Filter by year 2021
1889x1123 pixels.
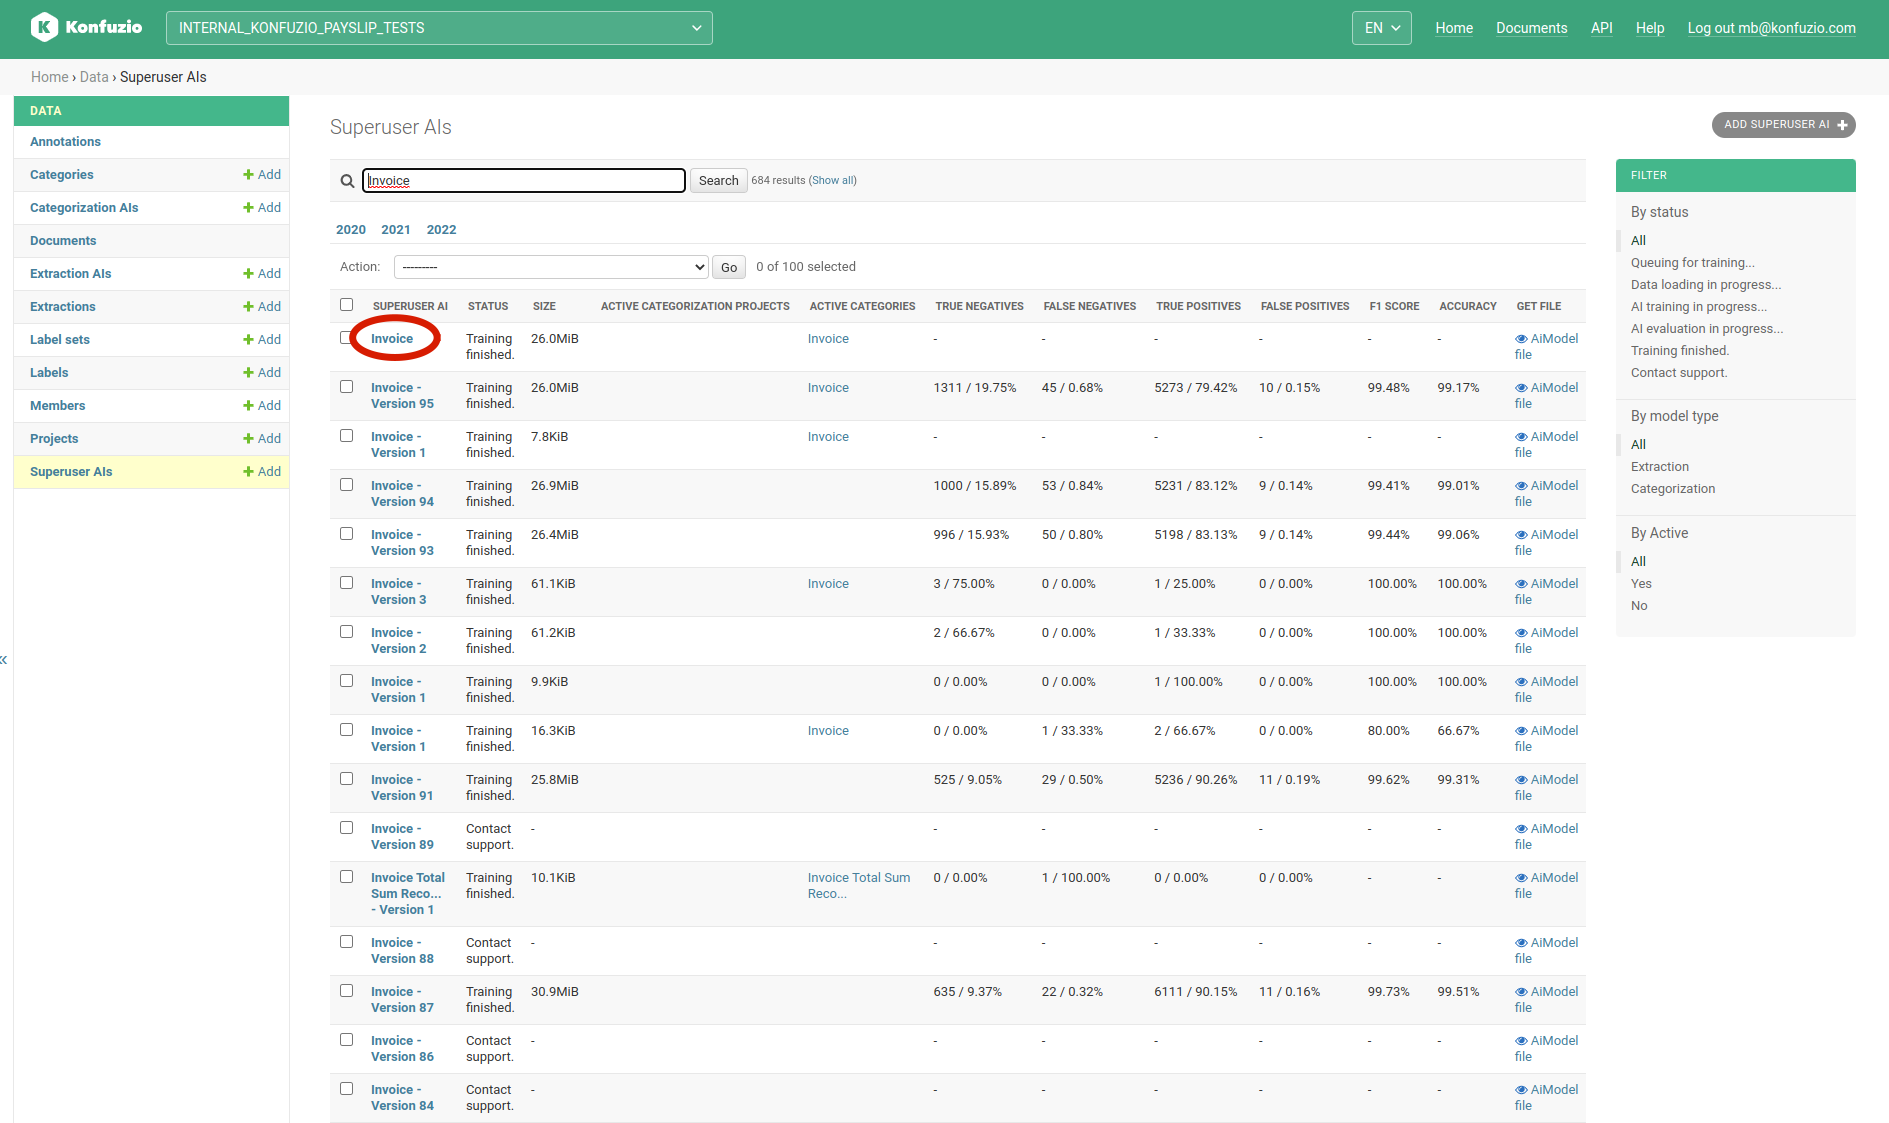[x=396, y=230]
